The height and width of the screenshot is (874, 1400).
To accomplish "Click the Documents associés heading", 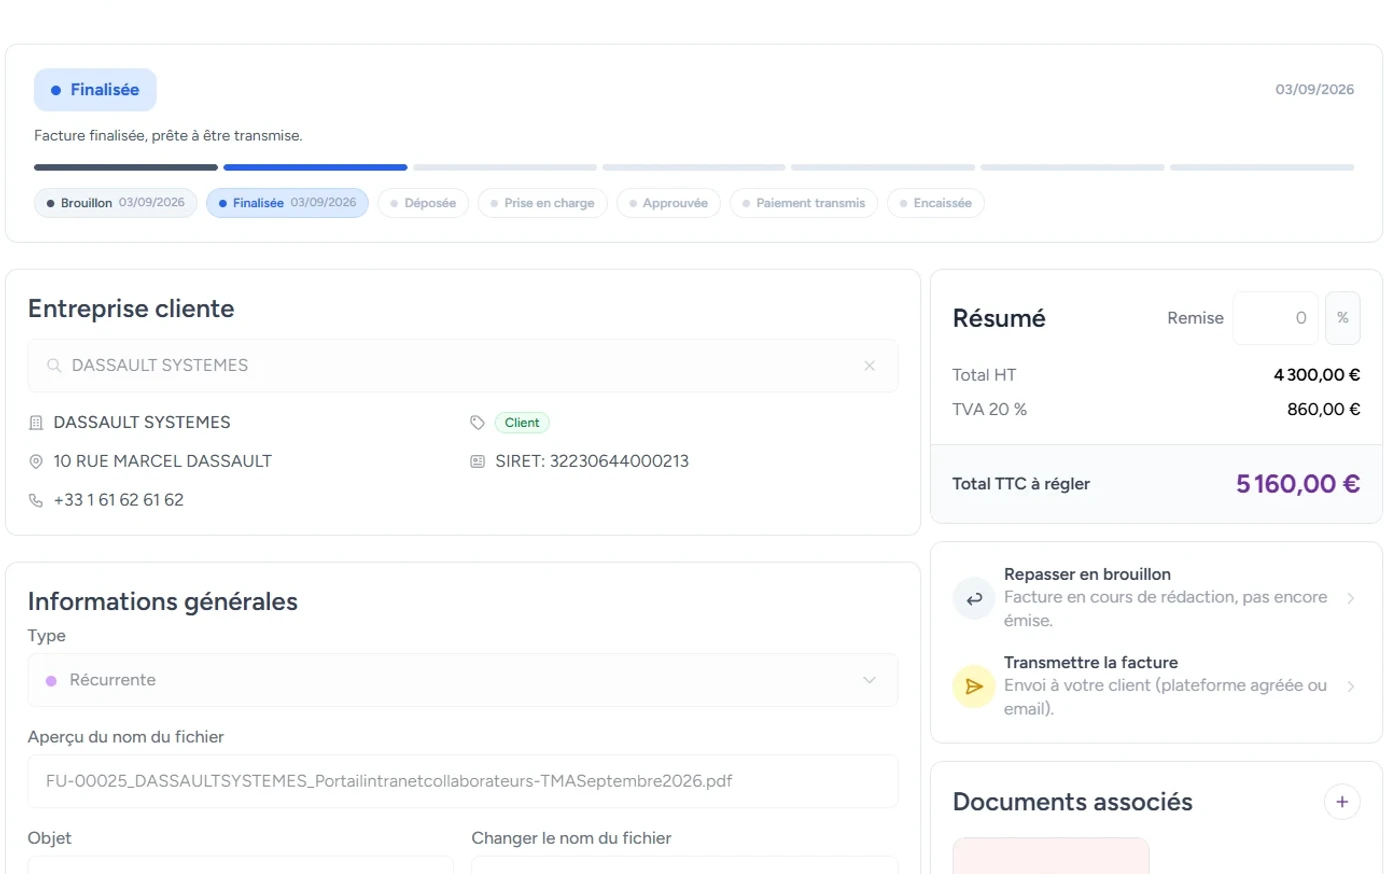I will click(x=1072, y=802).
